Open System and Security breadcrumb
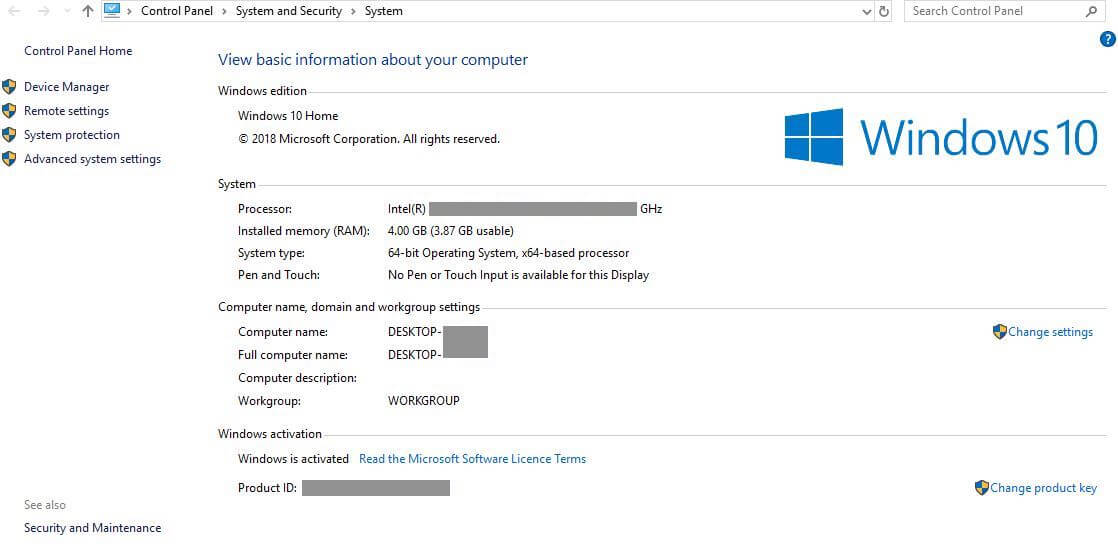Screen dimensions: 1118x549 (289, 11)
